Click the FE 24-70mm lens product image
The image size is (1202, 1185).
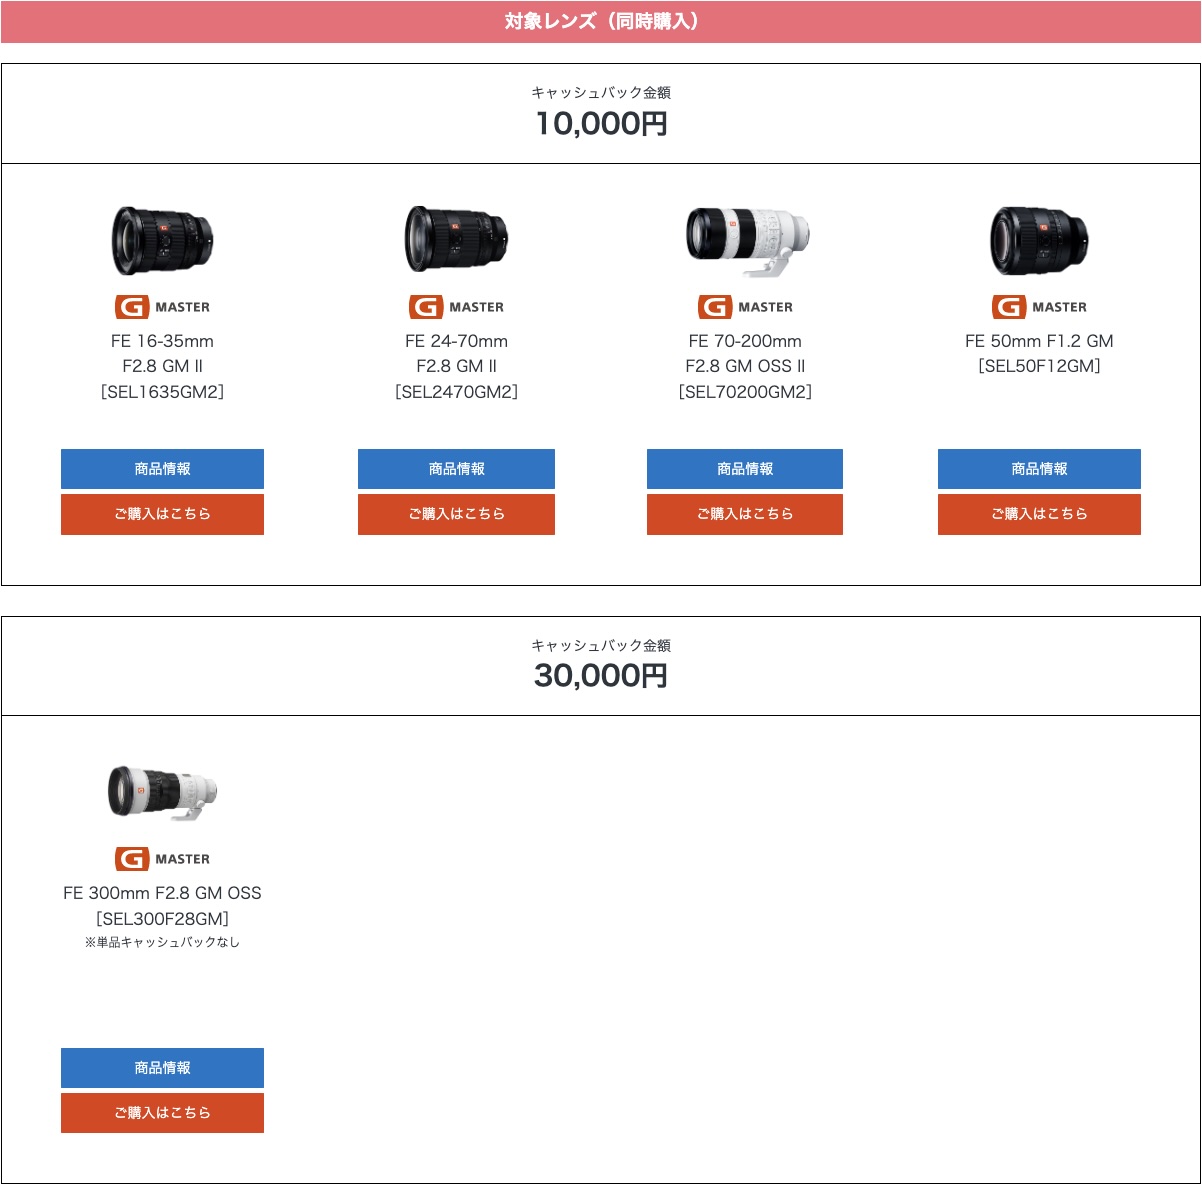tap(456, 240)
